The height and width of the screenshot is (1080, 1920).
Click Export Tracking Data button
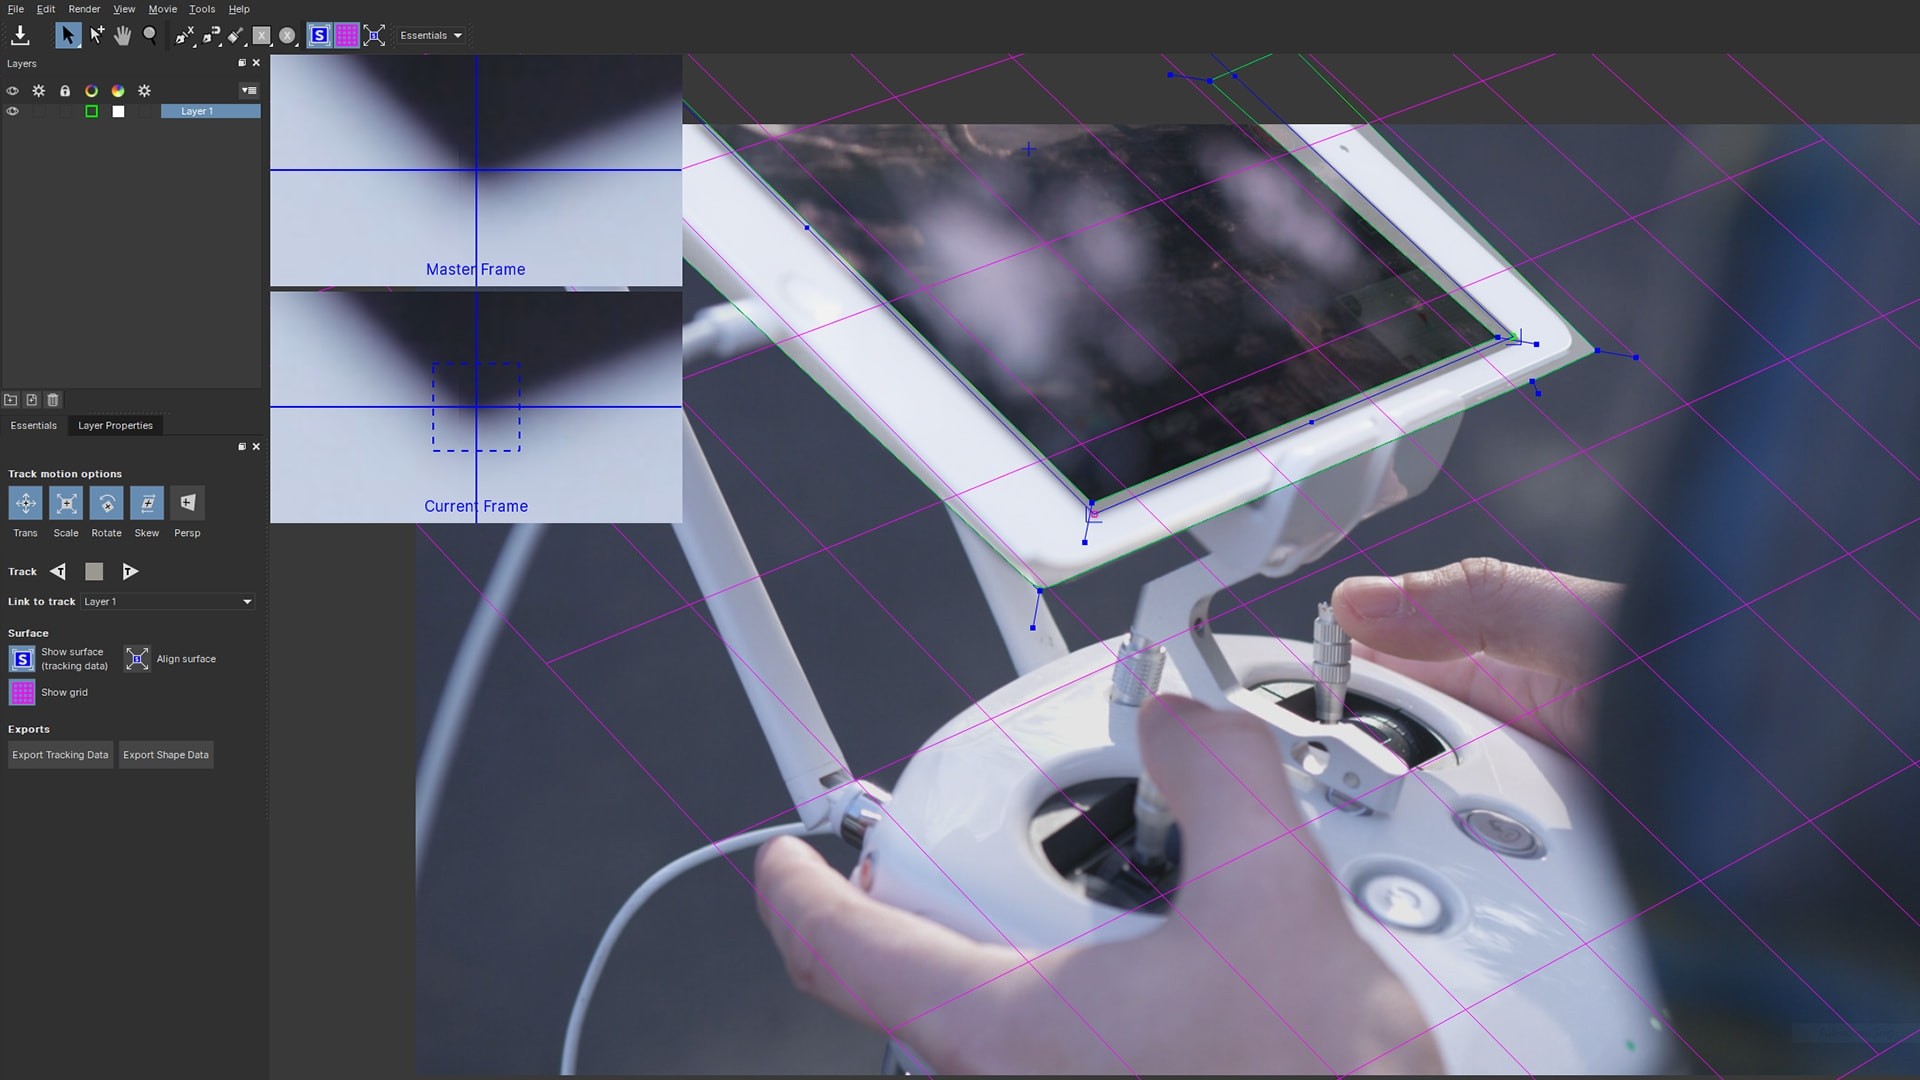(x=60, y=755)
